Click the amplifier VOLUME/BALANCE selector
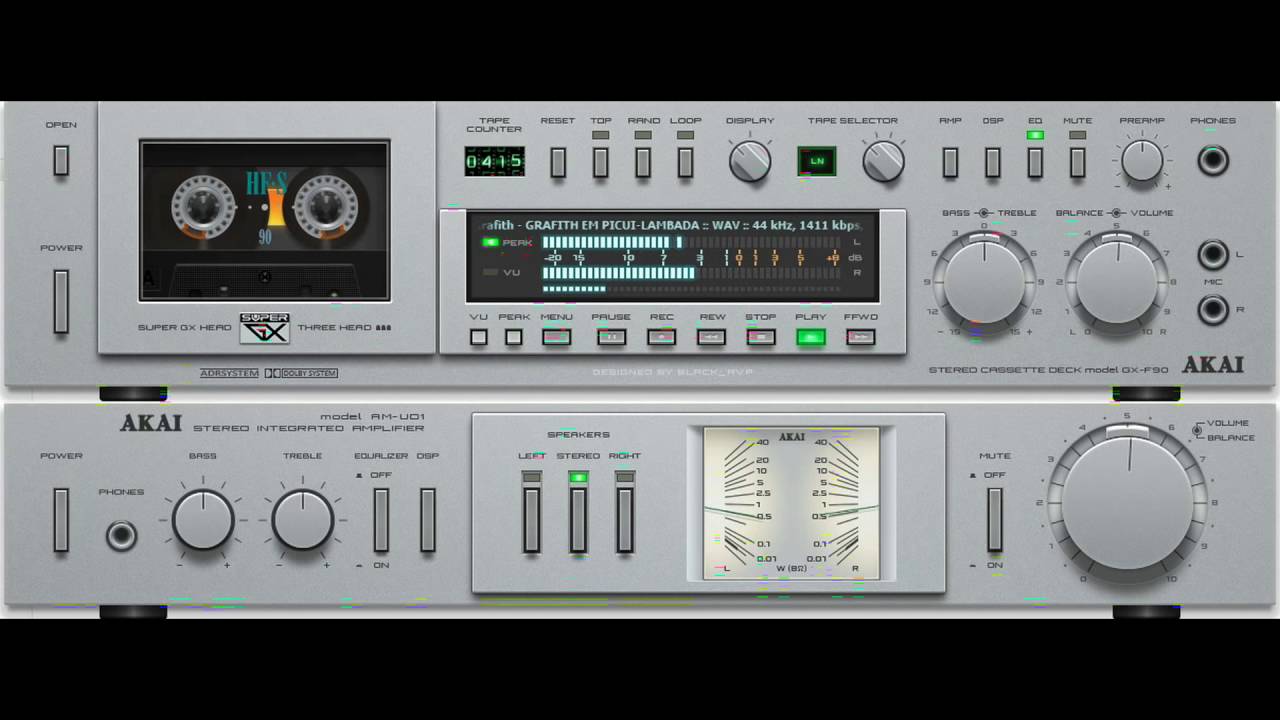Image resolution: width=1280 pixels, height=720 pixels. coord(1197,430)
